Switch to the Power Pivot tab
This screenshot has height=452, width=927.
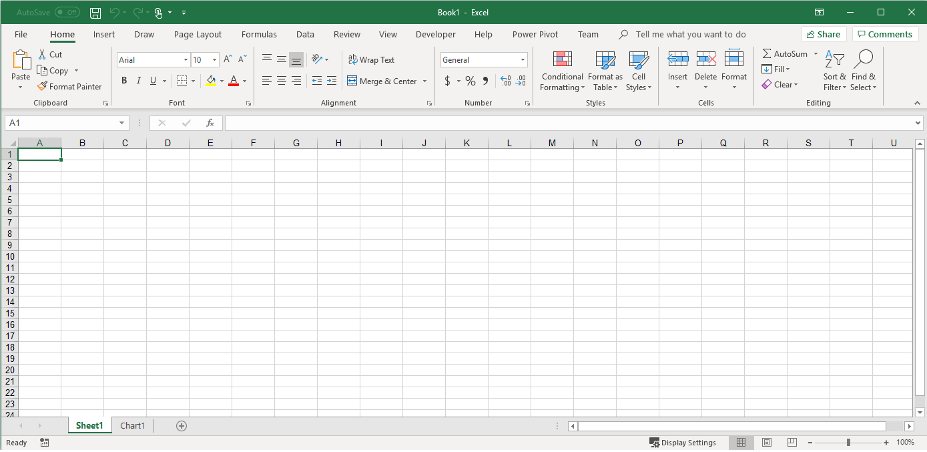[x=535, y=34]
